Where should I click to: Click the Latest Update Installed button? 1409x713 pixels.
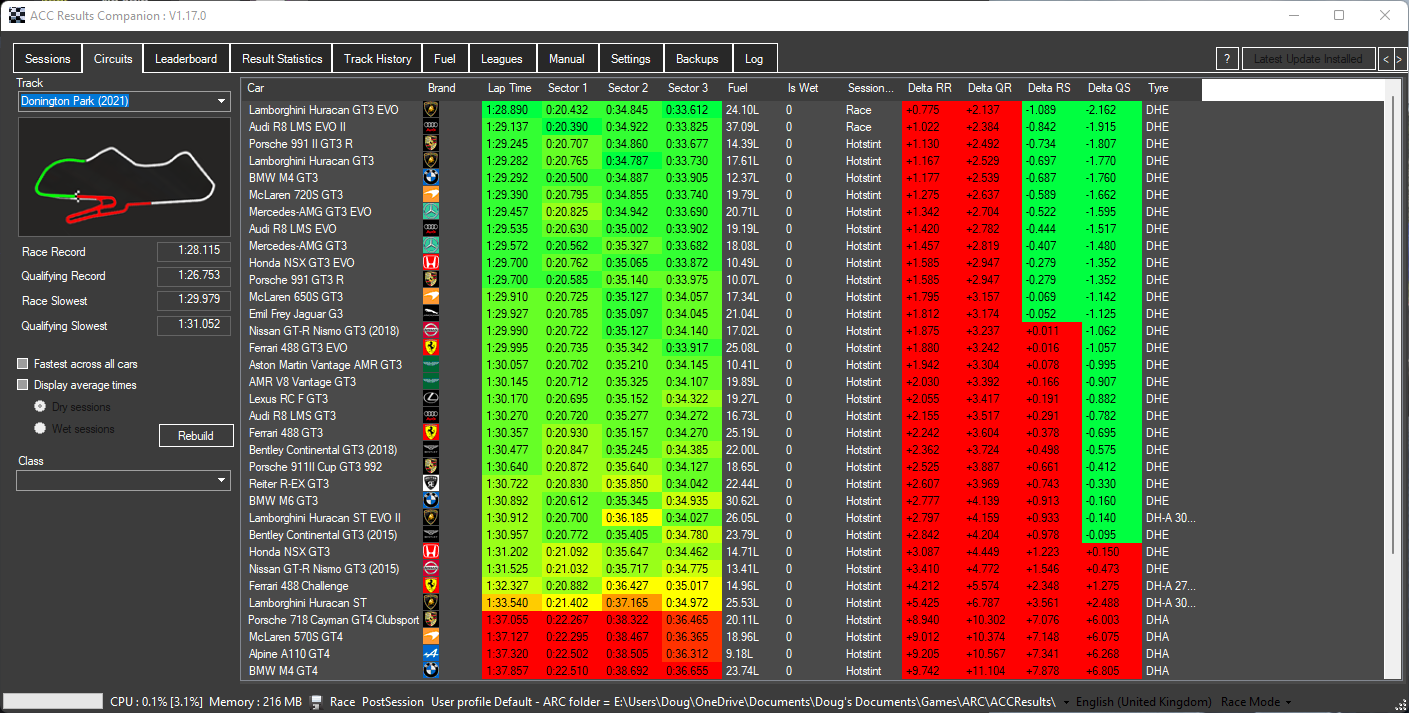tap(1307, 59)
